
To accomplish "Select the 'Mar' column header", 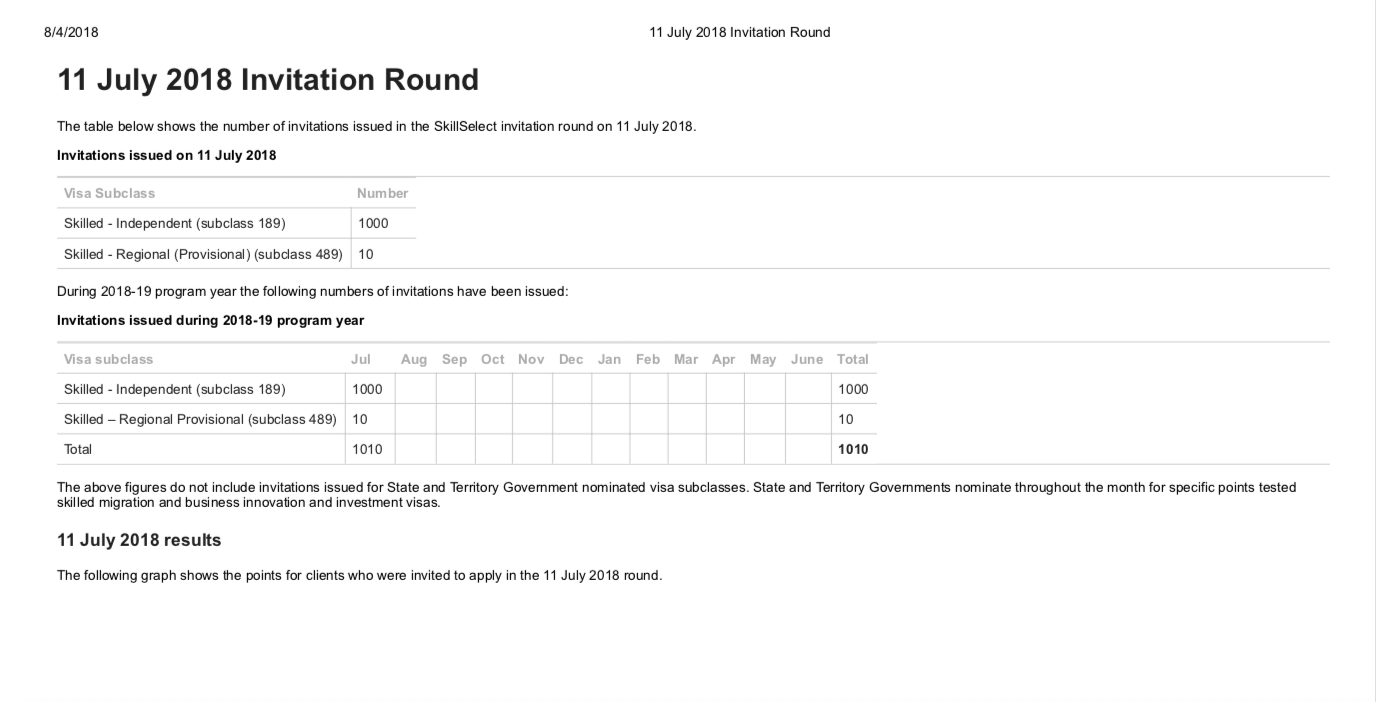I will pos(686,359).
